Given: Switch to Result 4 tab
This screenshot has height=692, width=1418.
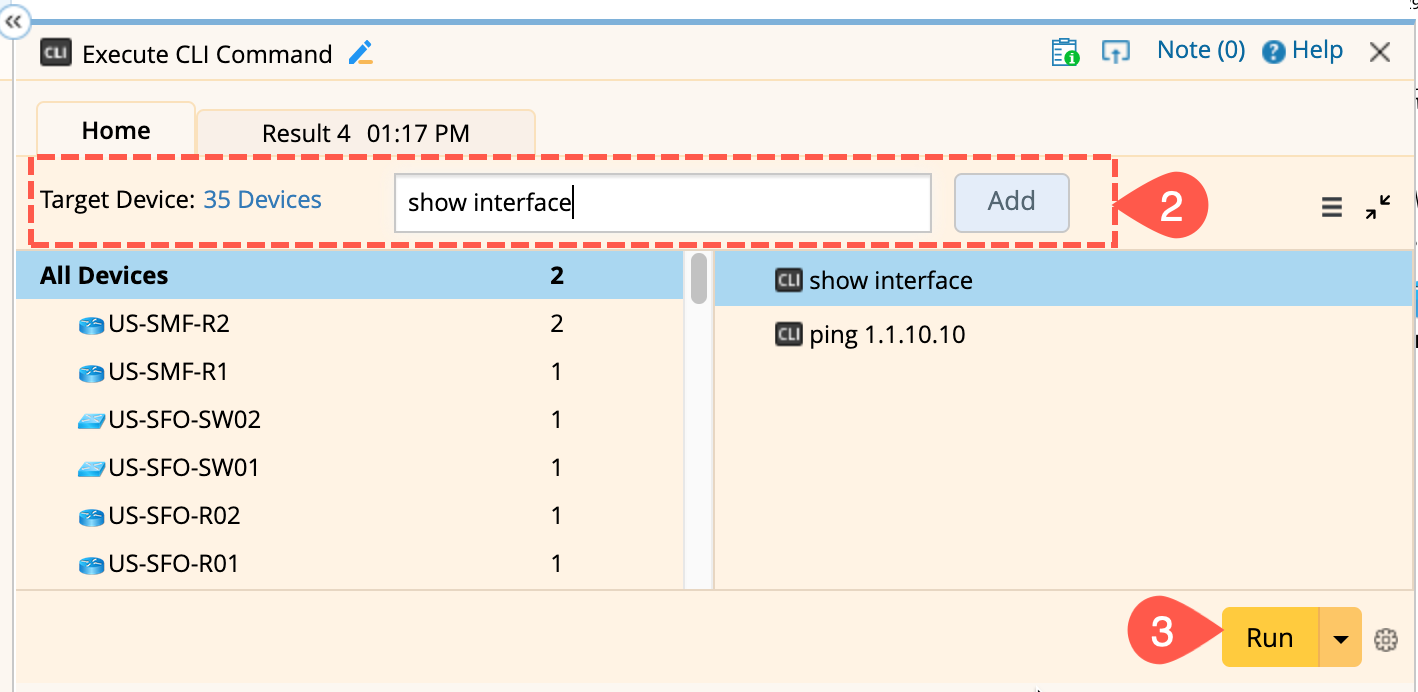Looking at the screenshot, I should point(365,133).
